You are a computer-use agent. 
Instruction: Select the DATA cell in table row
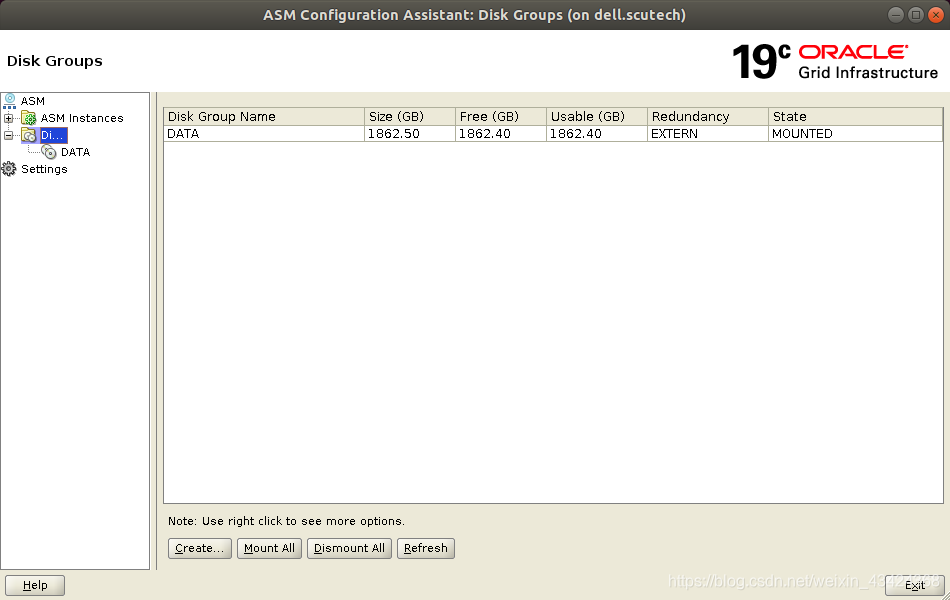(264, 134)
